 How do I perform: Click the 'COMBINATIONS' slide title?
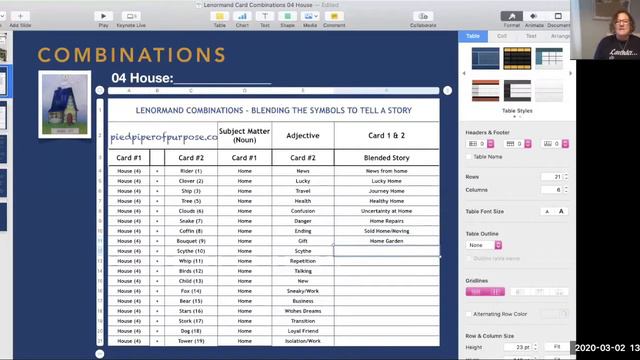click(131, 55)
